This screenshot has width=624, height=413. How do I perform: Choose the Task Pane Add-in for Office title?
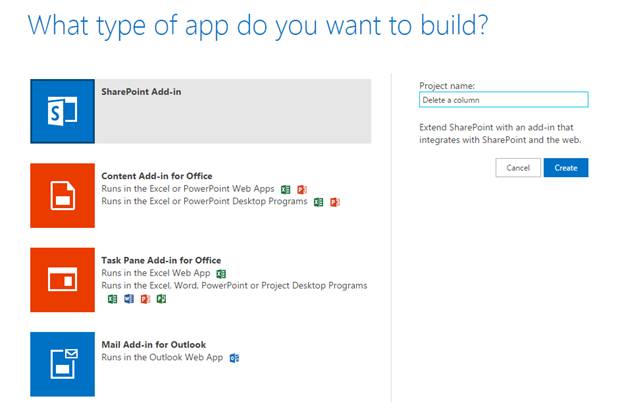click(x=161, y=260)
